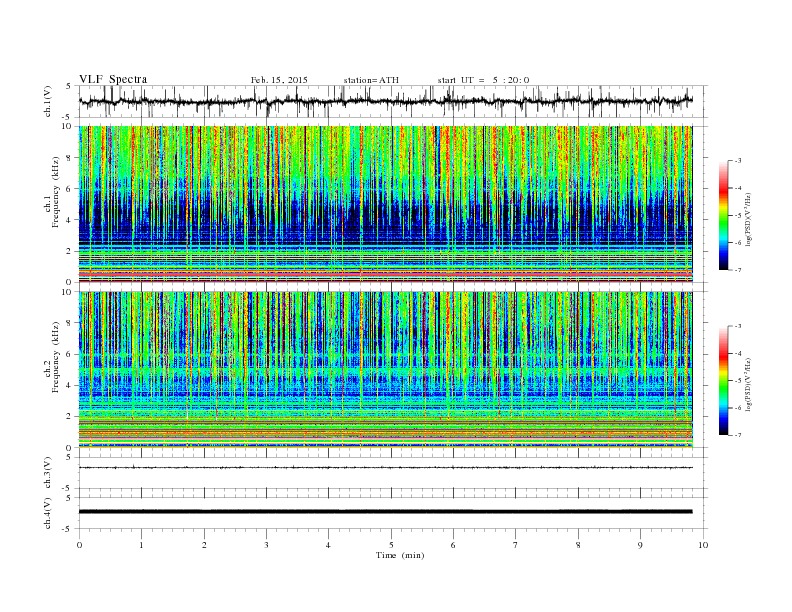Click the time axis tick label "2"
Screen dimensions: 792x612
coord(204,545)
